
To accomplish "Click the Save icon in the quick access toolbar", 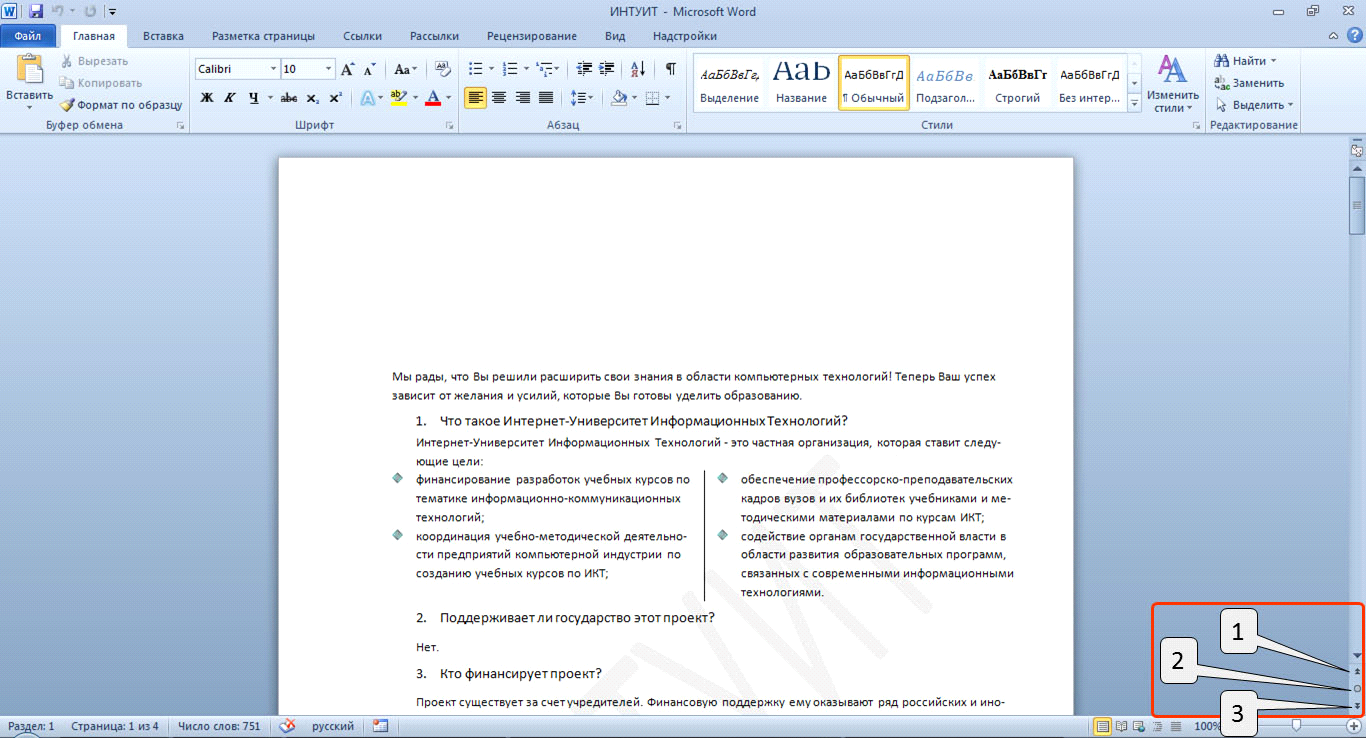I will 36,12.
